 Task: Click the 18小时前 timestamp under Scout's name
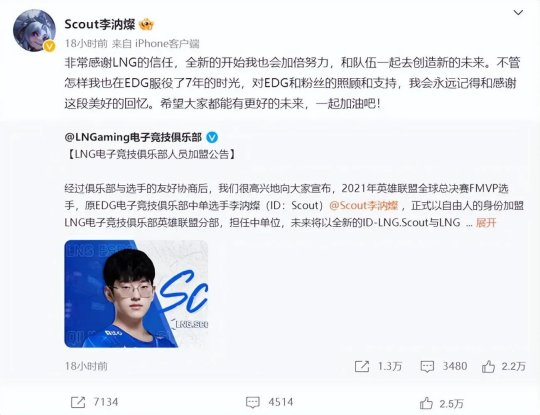point(86,43)
